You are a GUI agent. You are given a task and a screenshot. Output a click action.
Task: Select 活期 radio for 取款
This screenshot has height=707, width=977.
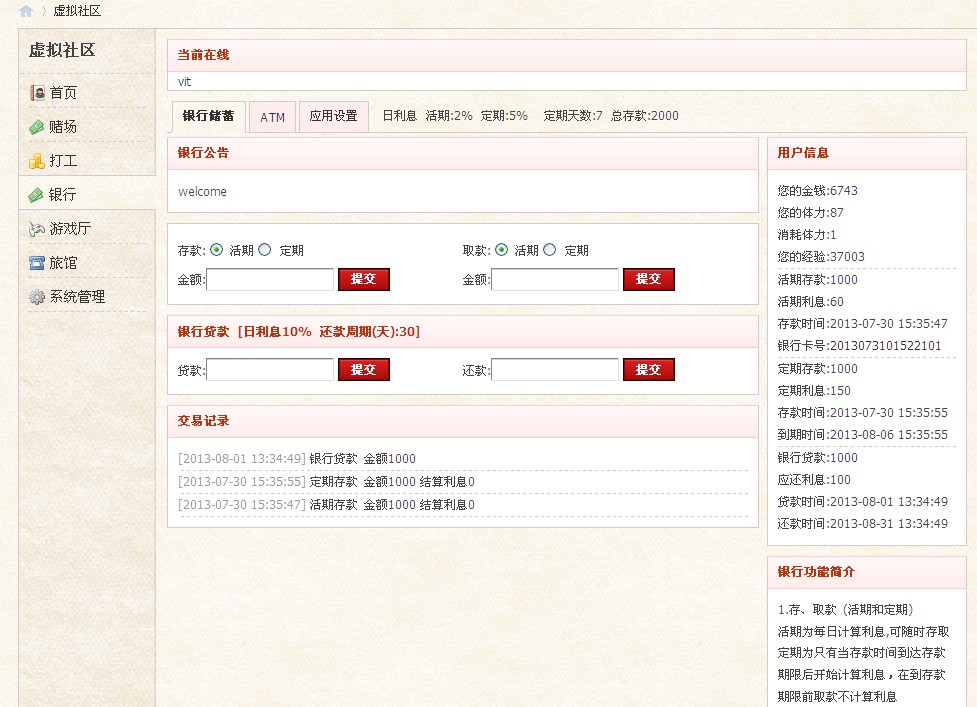tap(502, 250)
